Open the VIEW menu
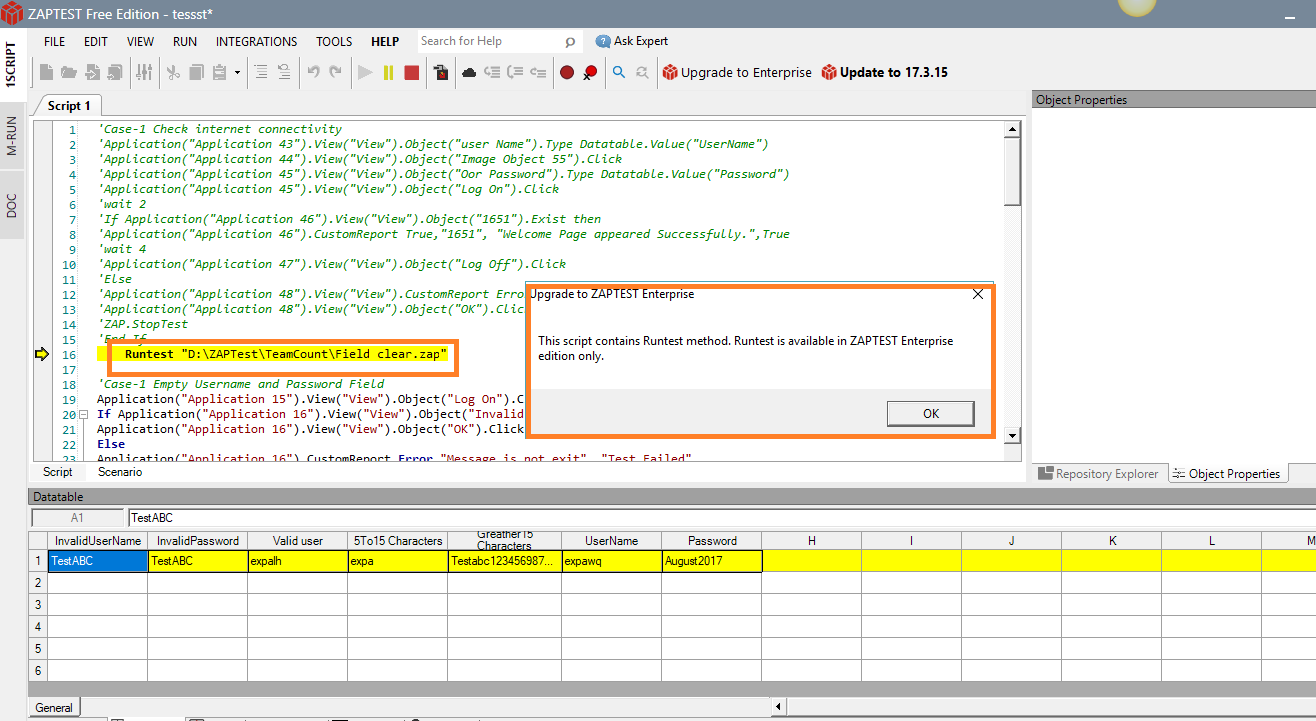 click(x=140, y=41)
